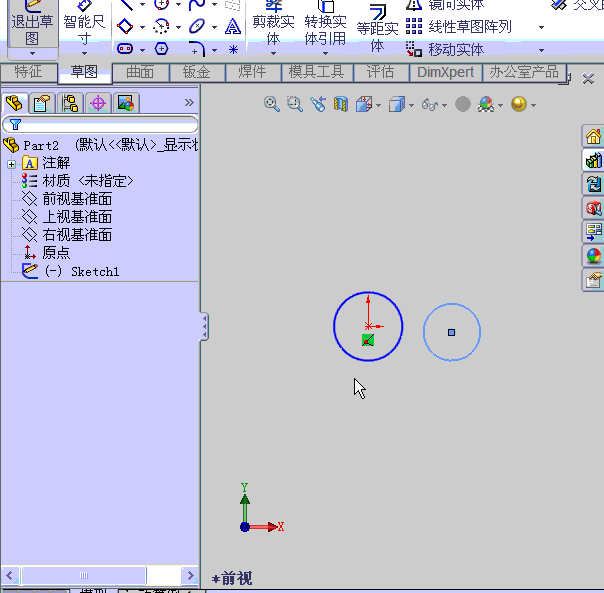
Task: Switch to the 曲面 surfaces tab
Action: tap(140, 72)
